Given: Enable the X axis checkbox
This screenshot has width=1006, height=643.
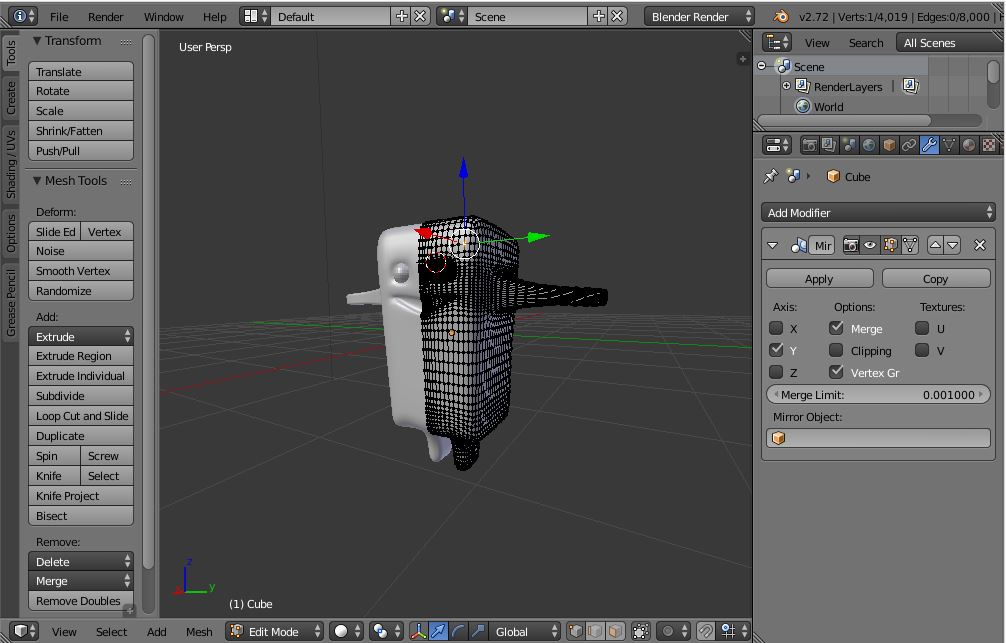Looking at the screenshot, I should (x=776, y=329).
